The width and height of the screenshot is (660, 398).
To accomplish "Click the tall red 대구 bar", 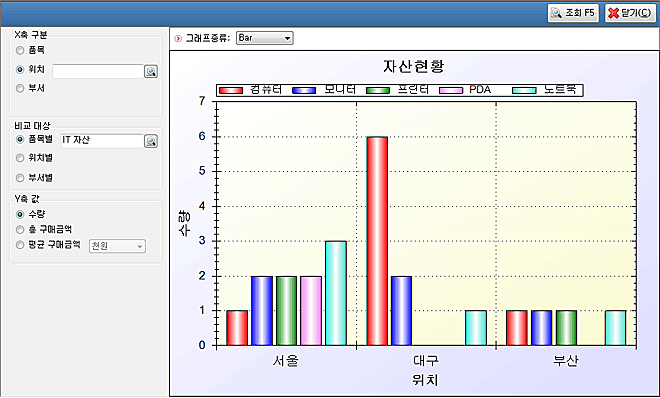I will point(377,241).
